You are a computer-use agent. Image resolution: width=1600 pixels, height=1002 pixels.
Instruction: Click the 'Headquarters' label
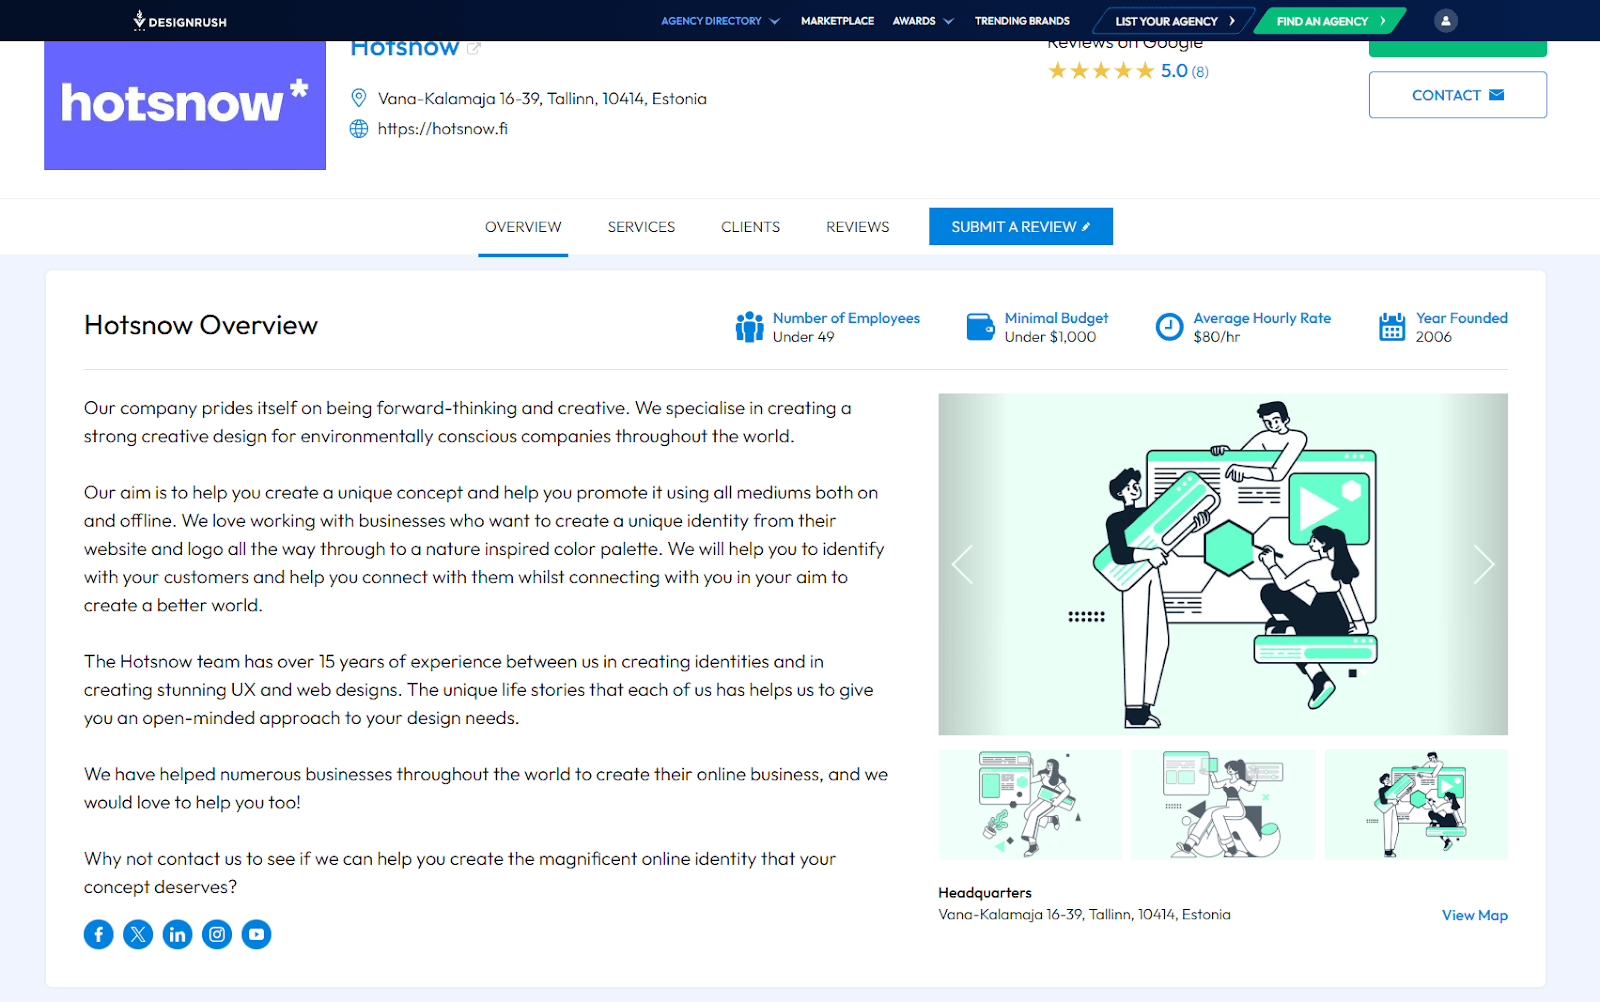(x=985, y=893)
